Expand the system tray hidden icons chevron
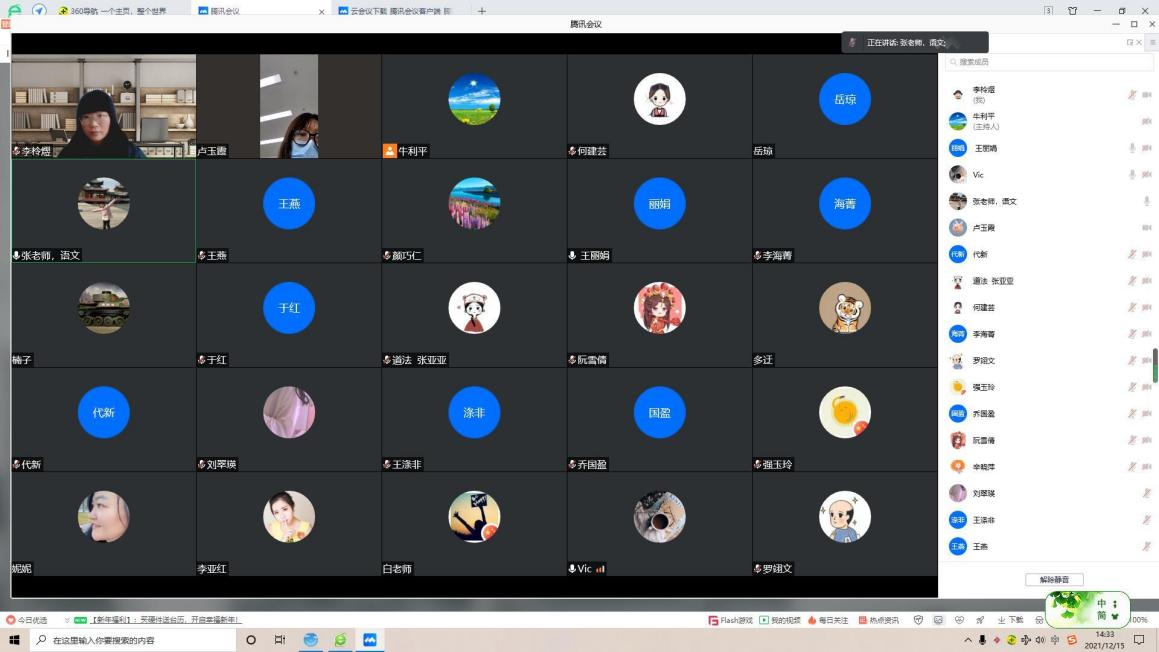Image resolution: width=1159 pixels, height=652 pixels. [x=967, y=640]
